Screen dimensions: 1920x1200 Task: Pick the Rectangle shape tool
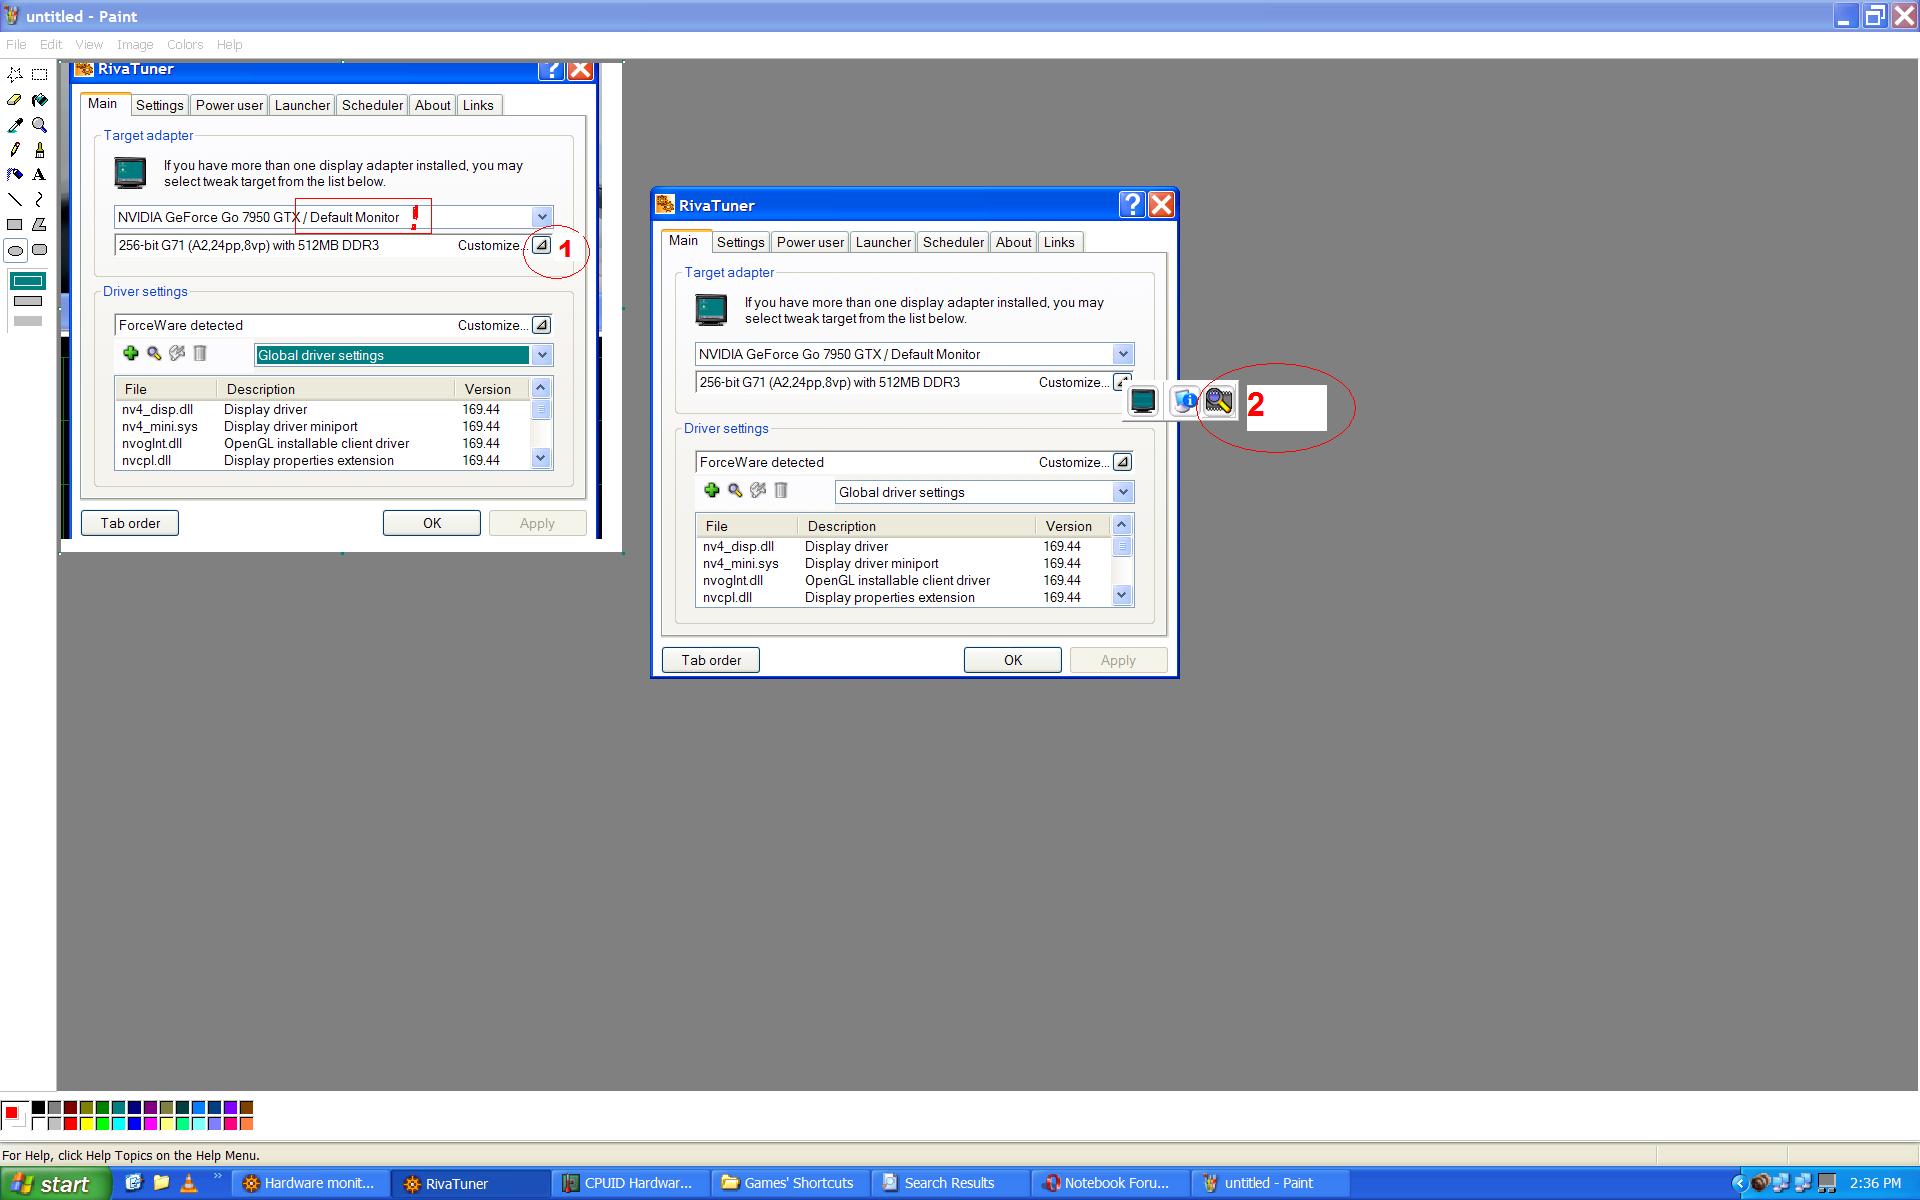(x=15, y=225)
